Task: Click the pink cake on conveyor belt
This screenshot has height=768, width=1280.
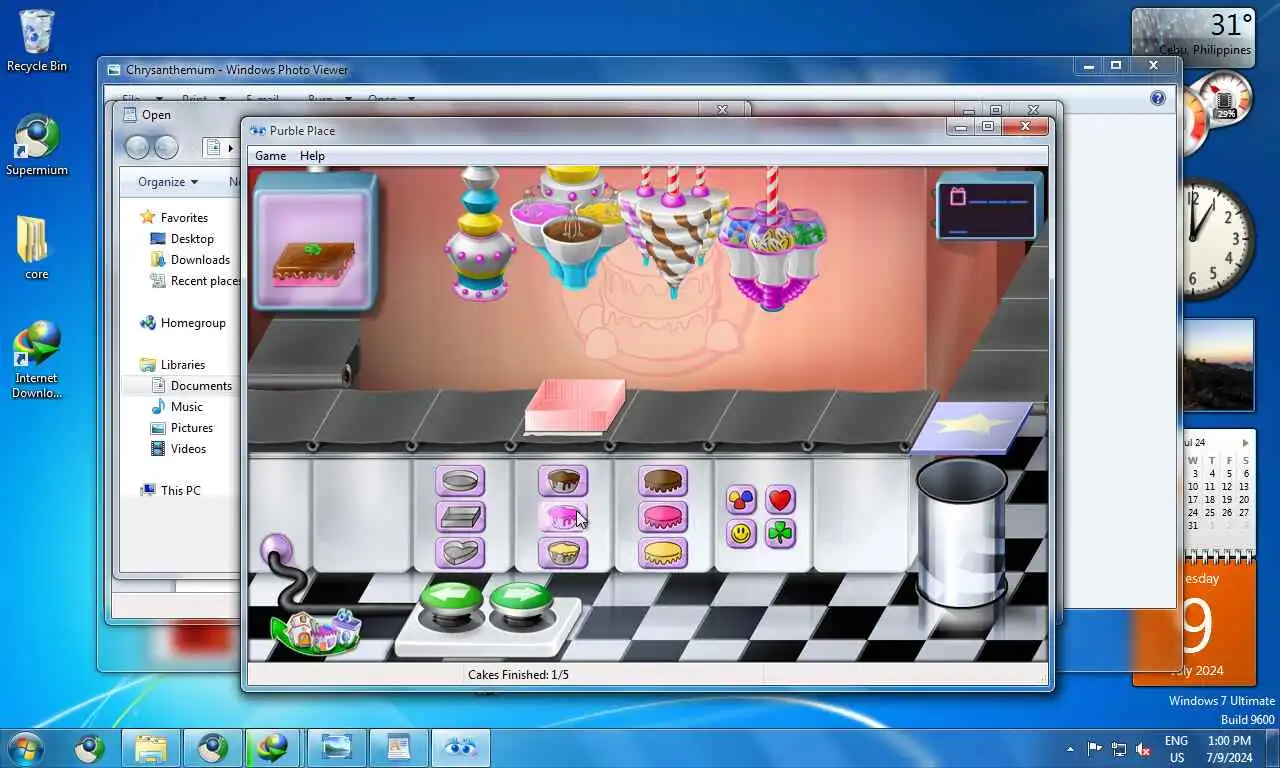Action: point(575,407)
